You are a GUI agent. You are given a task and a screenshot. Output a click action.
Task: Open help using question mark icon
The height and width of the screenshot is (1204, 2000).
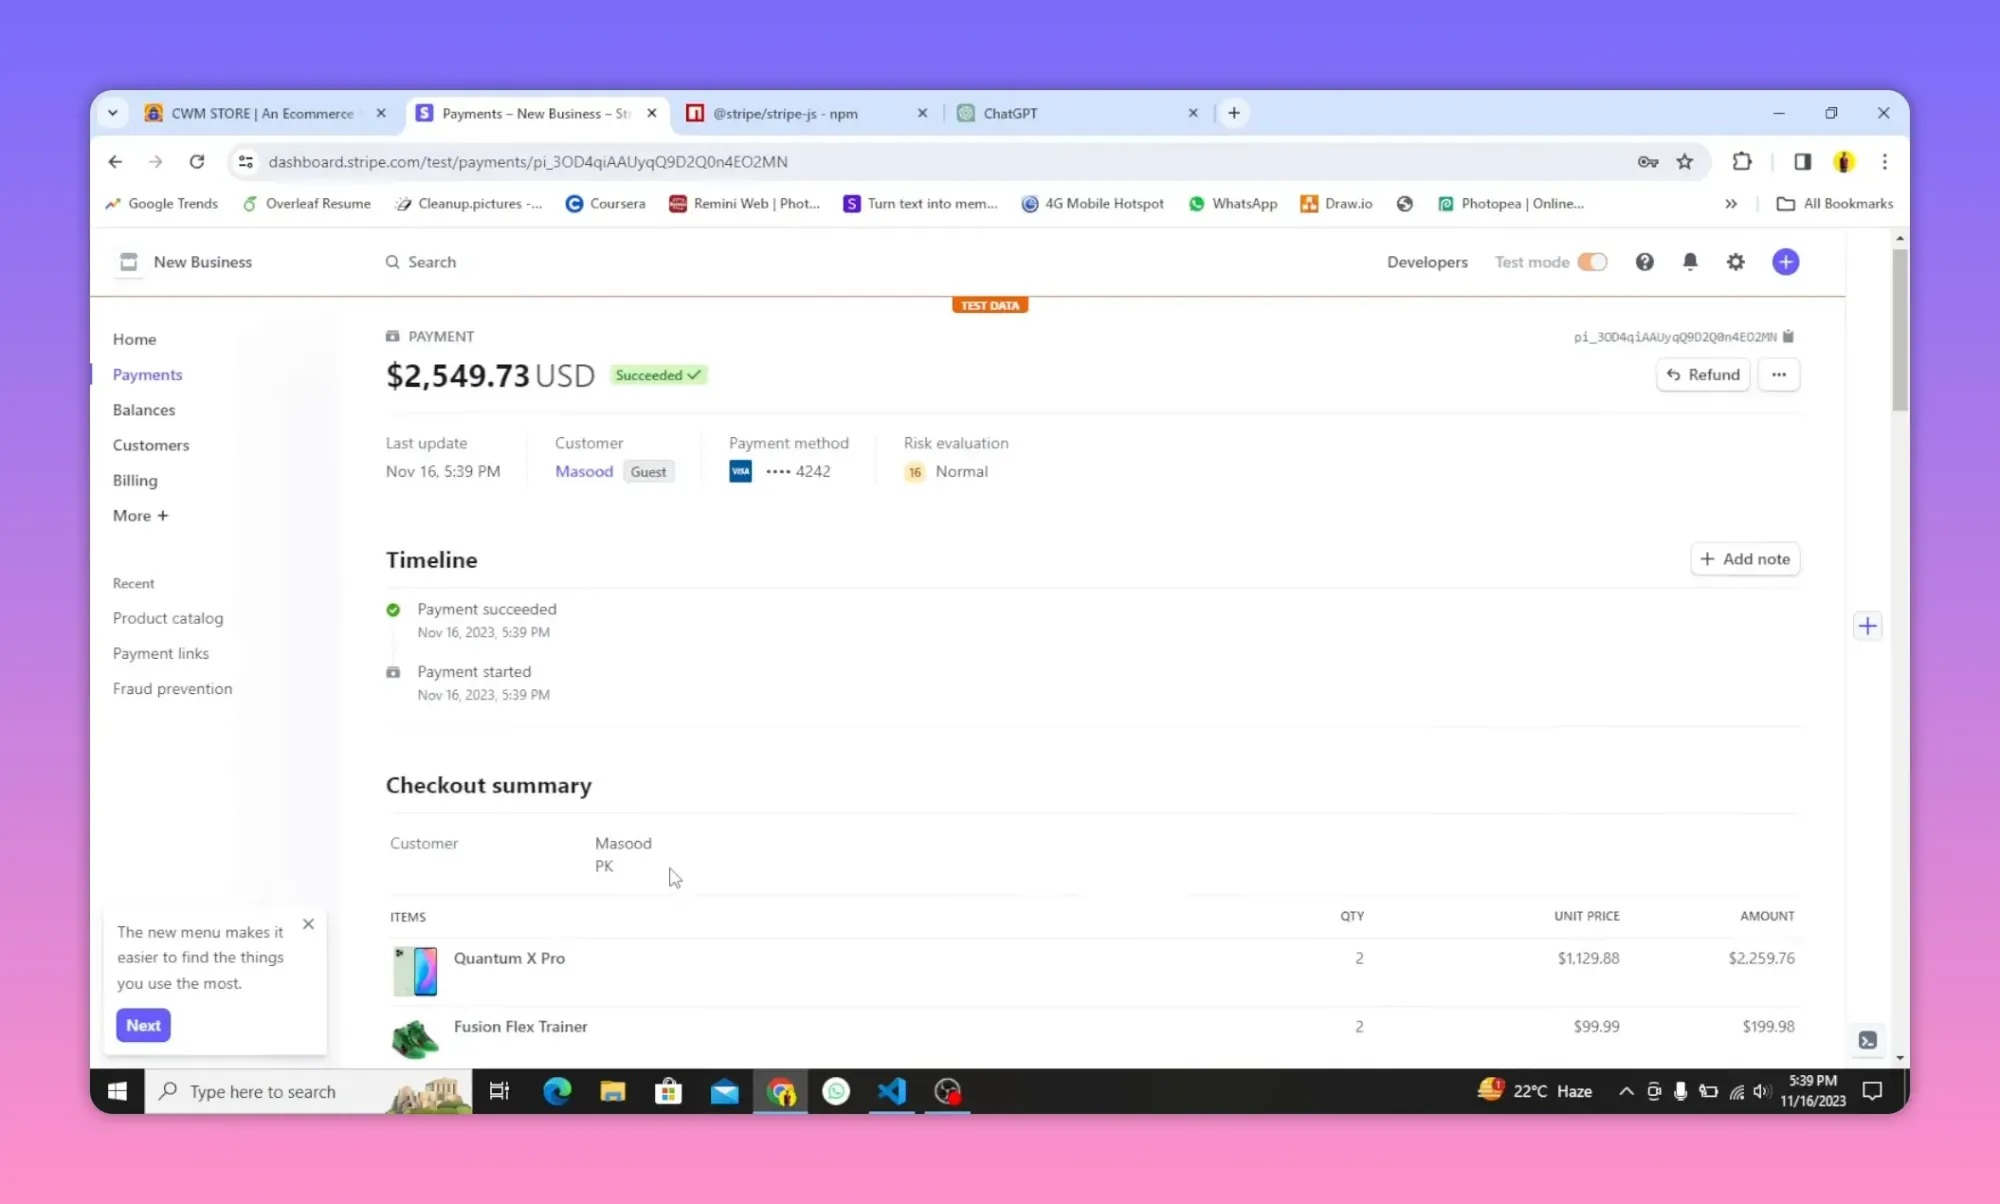click(1644, 262)
